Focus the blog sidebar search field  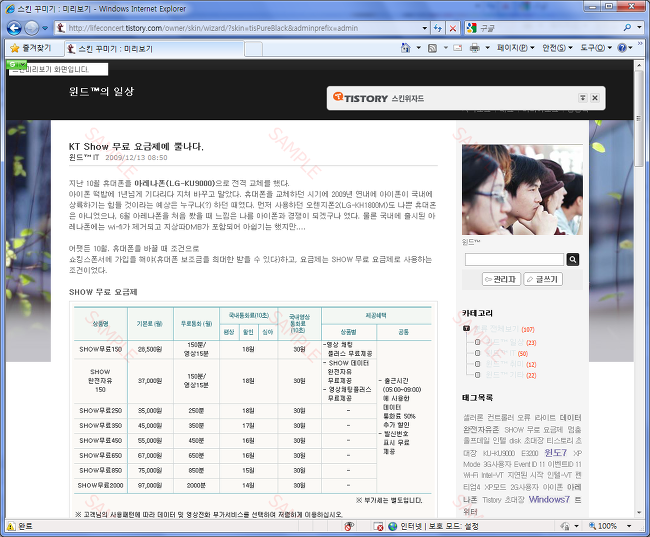(x=514, y=260)
